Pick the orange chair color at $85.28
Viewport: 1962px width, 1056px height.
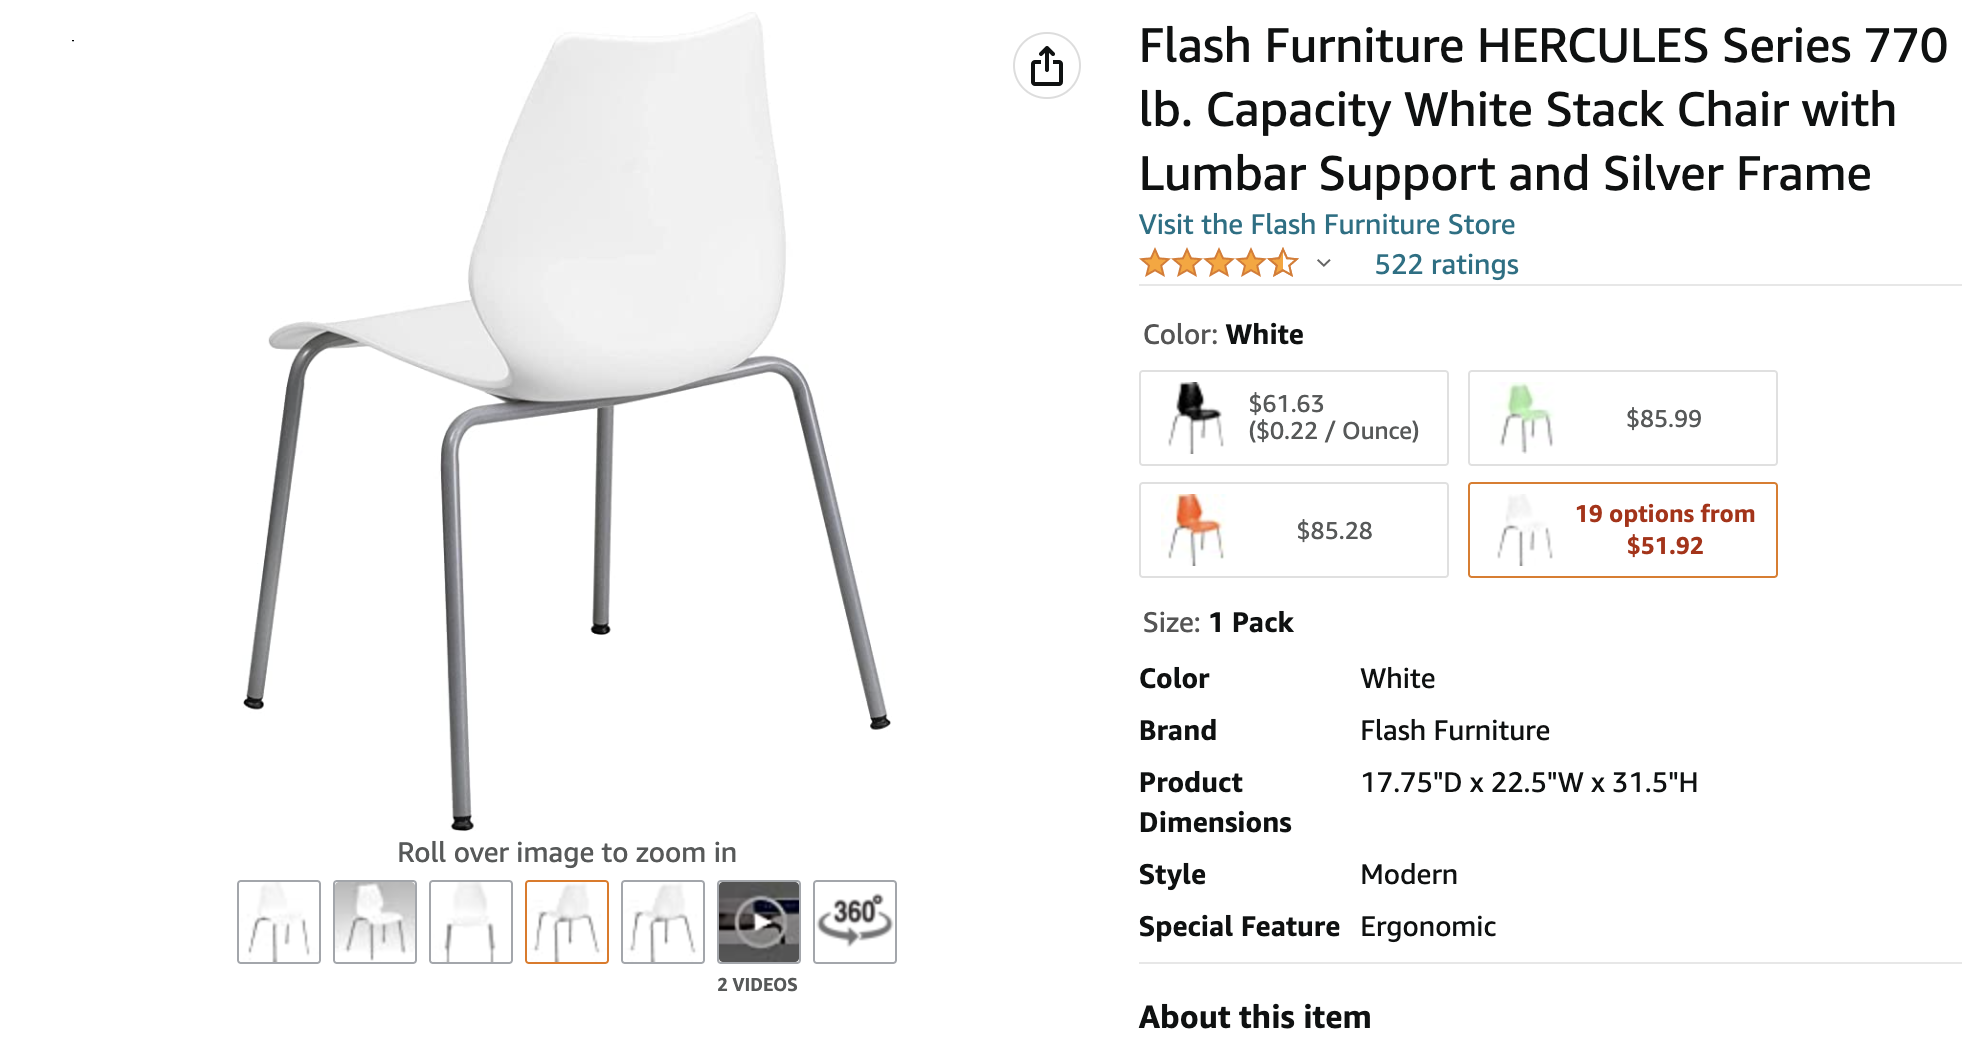point(1293,530)
